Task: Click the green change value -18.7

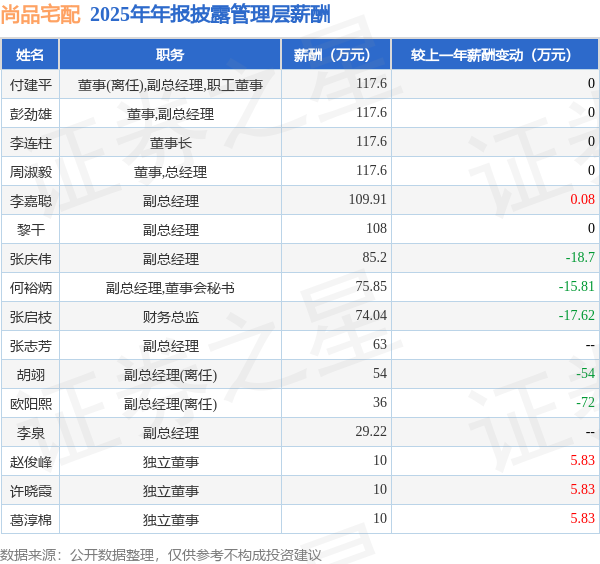Action: click(x=580, y=257)
